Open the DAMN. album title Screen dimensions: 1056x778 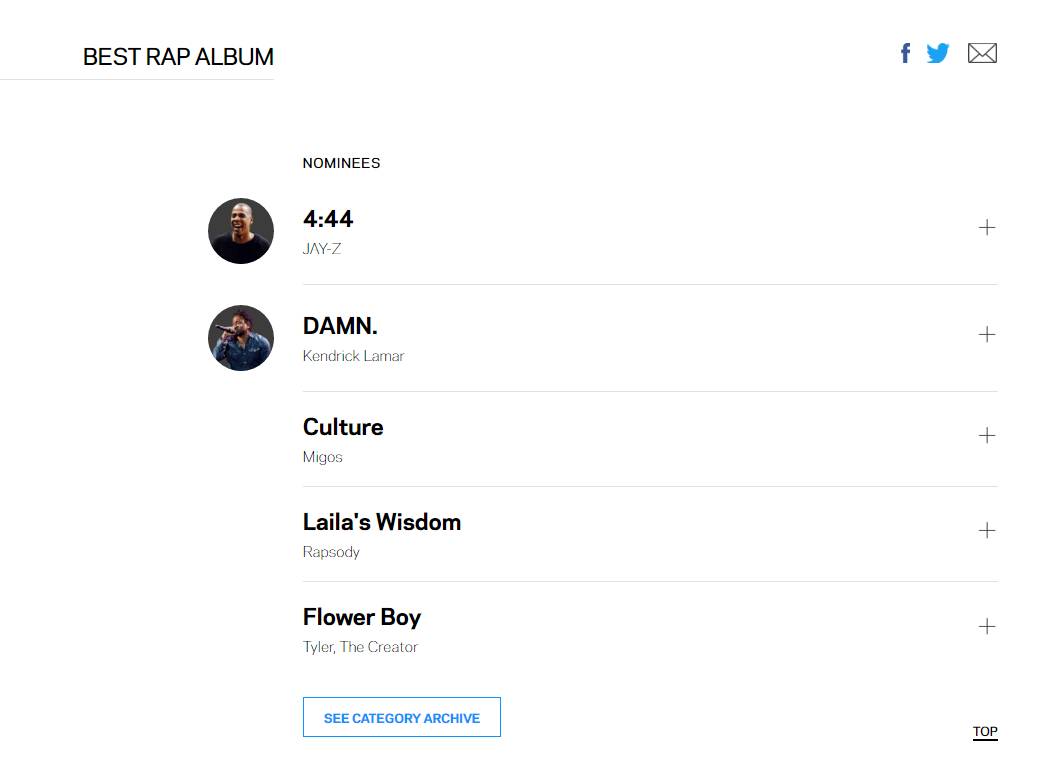point(340,326)
